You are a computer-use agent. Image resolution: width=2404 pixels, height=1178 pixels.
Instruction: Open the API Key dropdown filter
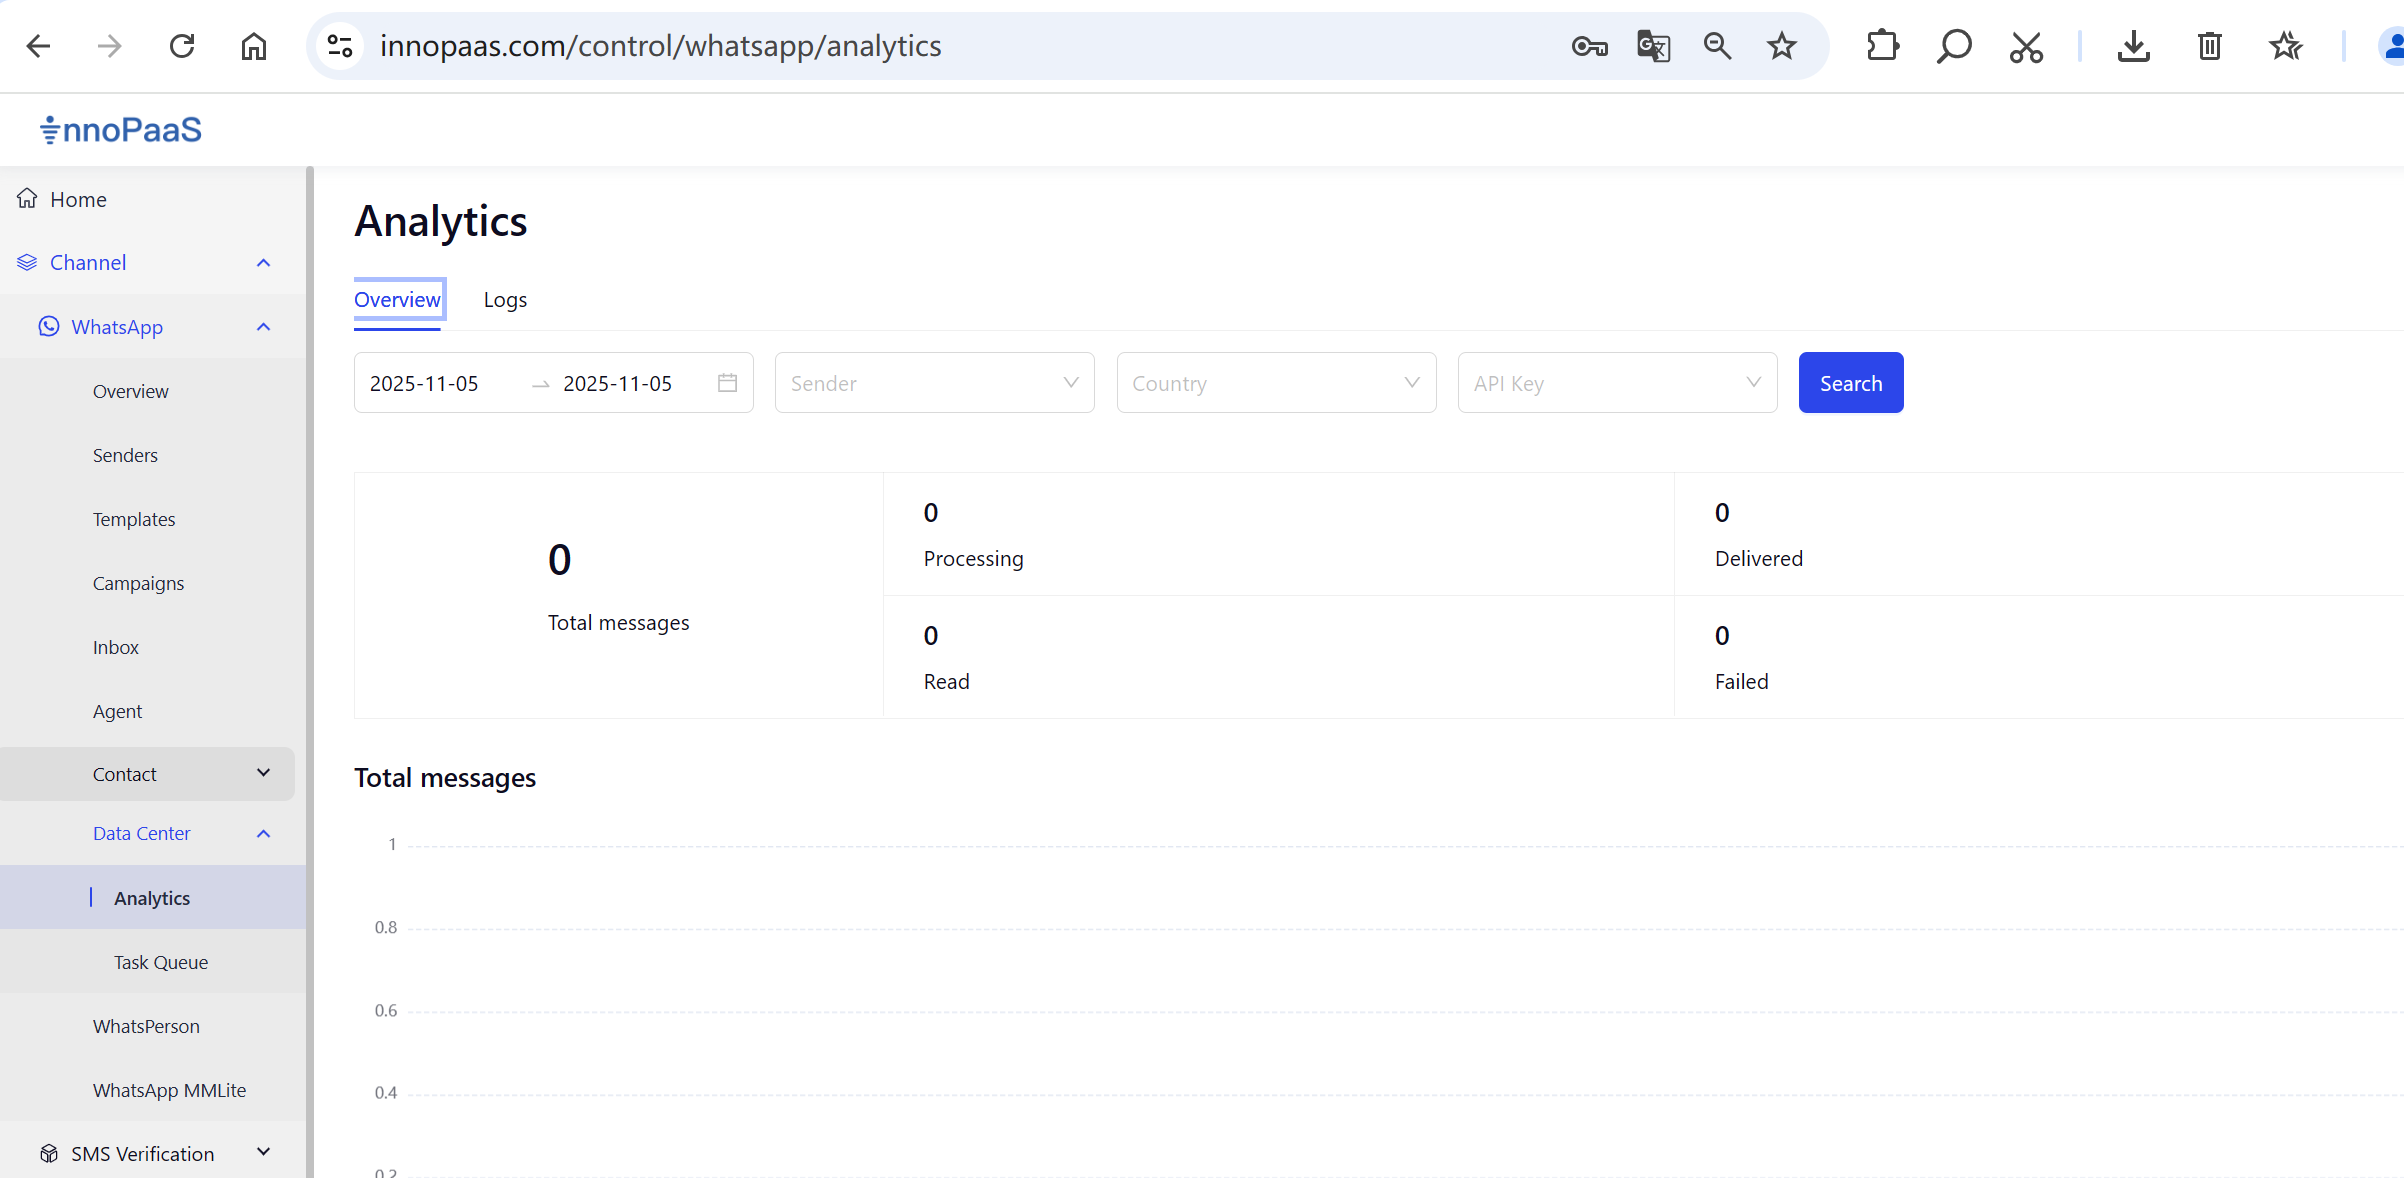[1616, 383]
